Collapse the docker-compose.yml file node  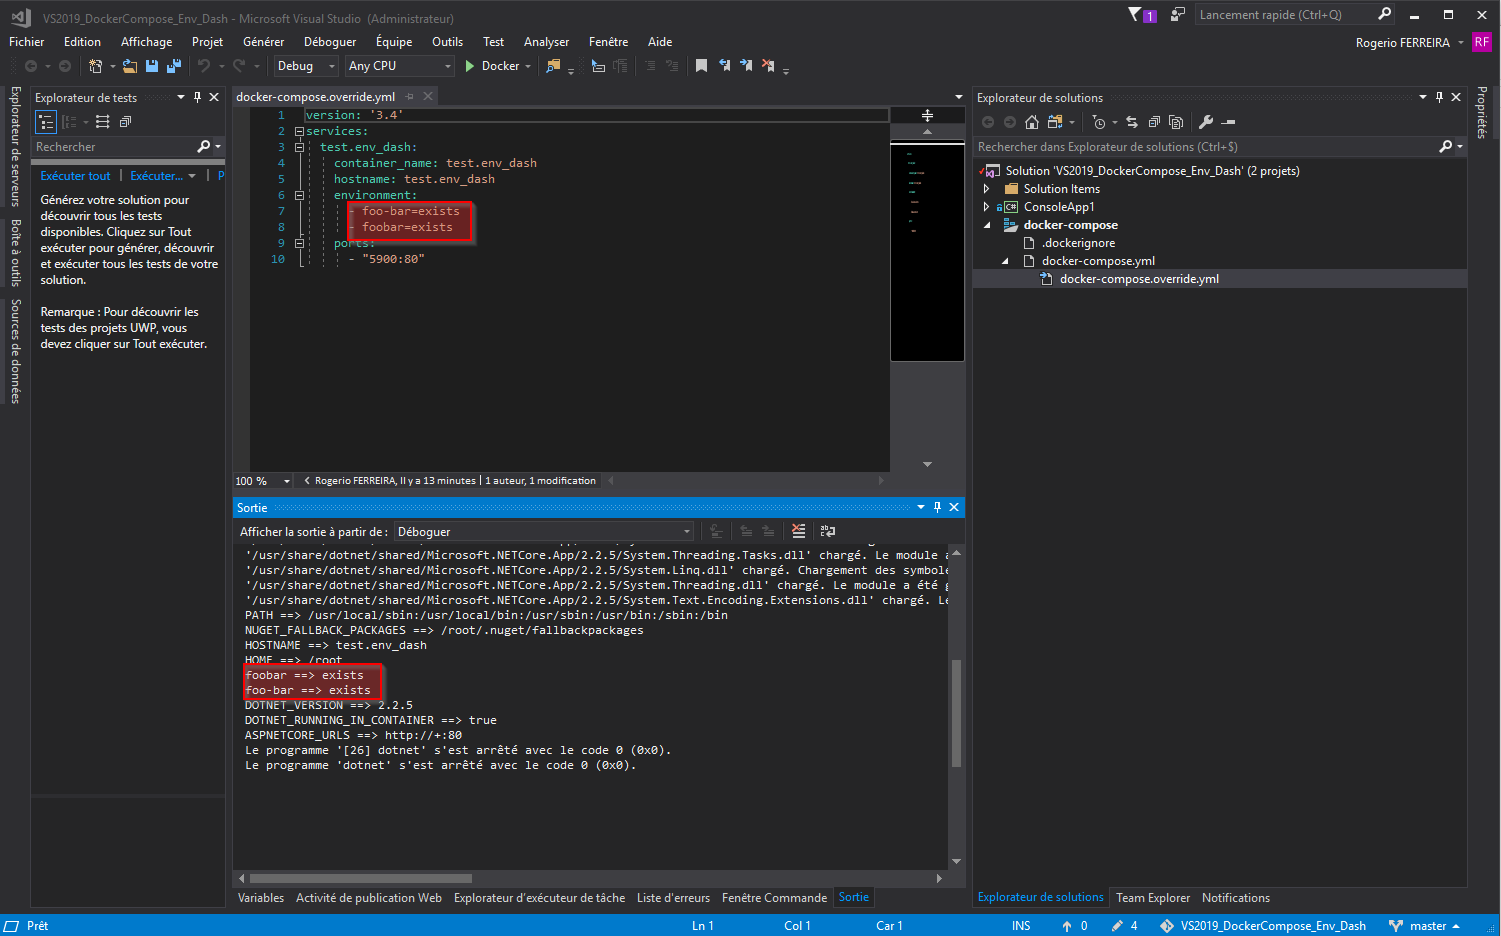(x=1005, y=261)
